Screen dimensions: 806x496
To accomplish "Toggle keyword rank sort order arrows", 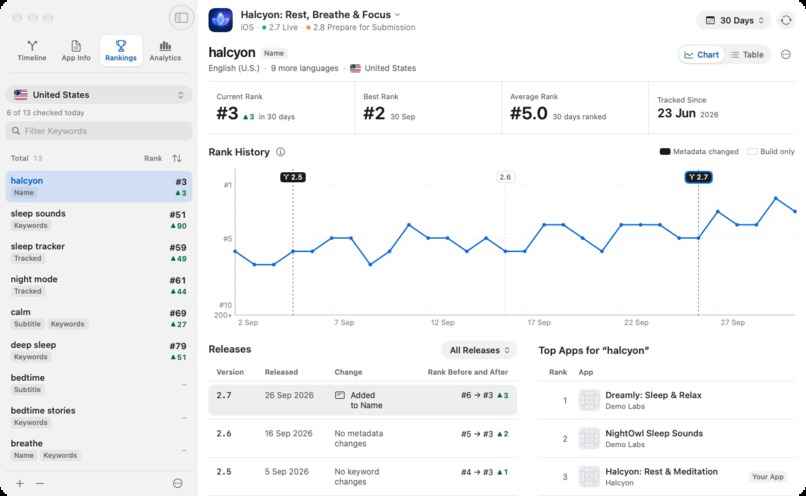I will point(177,158).
